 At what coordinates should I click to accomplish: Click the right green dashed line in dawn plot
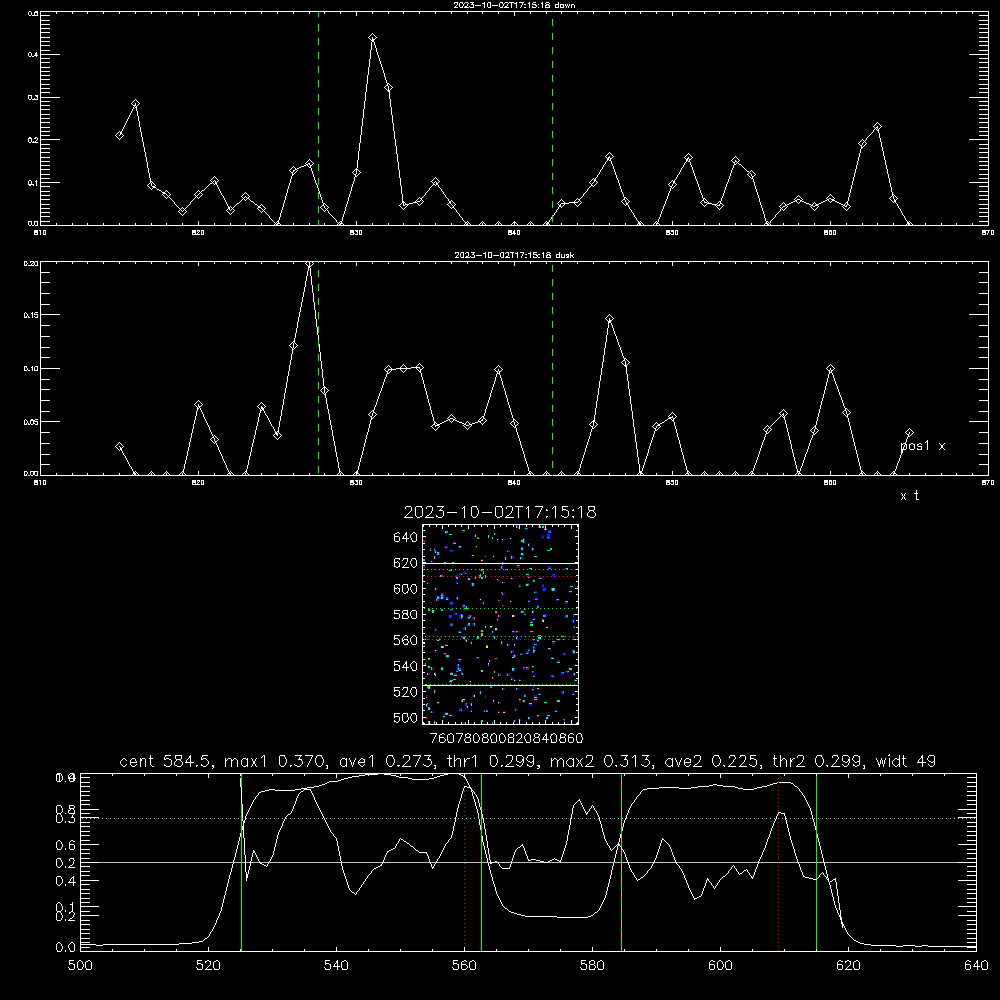[x=552, y=121]
